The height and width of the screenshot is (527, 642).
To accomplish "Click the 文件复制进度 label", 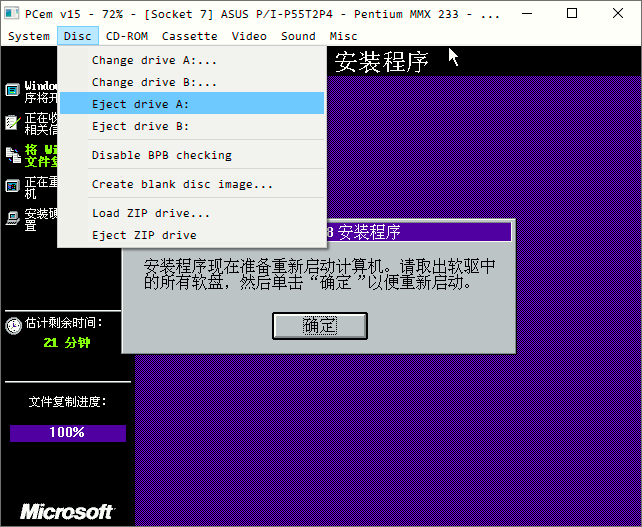I will click(68, 402).
